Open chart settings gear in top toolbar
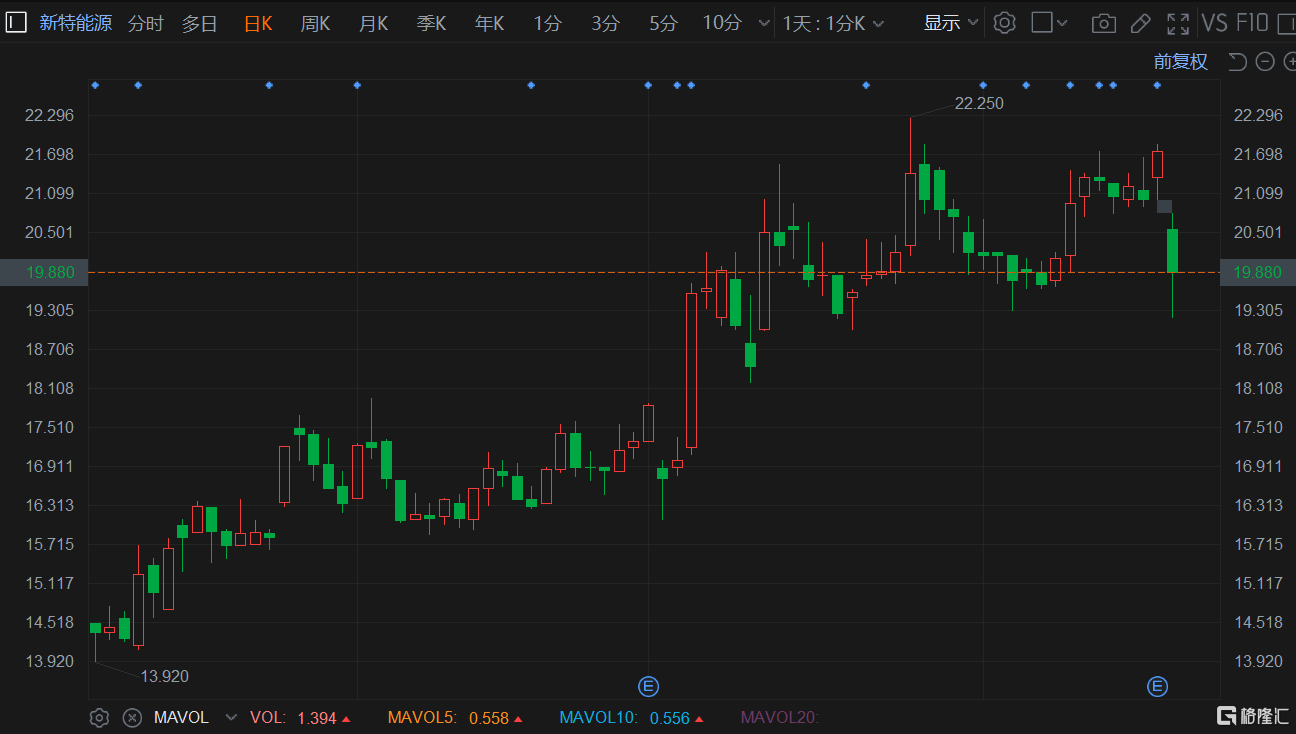The image size is (1296, 734). tap(1005, 23)
